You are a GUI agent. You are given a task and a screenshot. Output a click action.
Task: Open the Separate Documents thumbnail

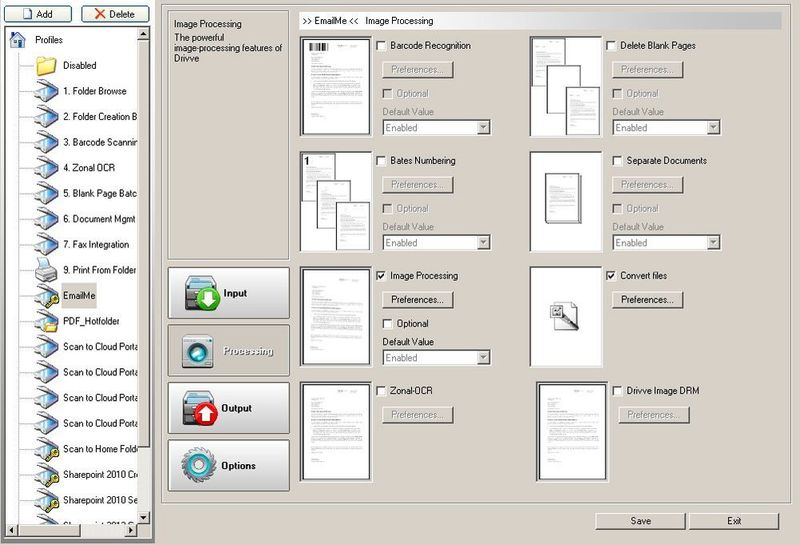point(566,202)
